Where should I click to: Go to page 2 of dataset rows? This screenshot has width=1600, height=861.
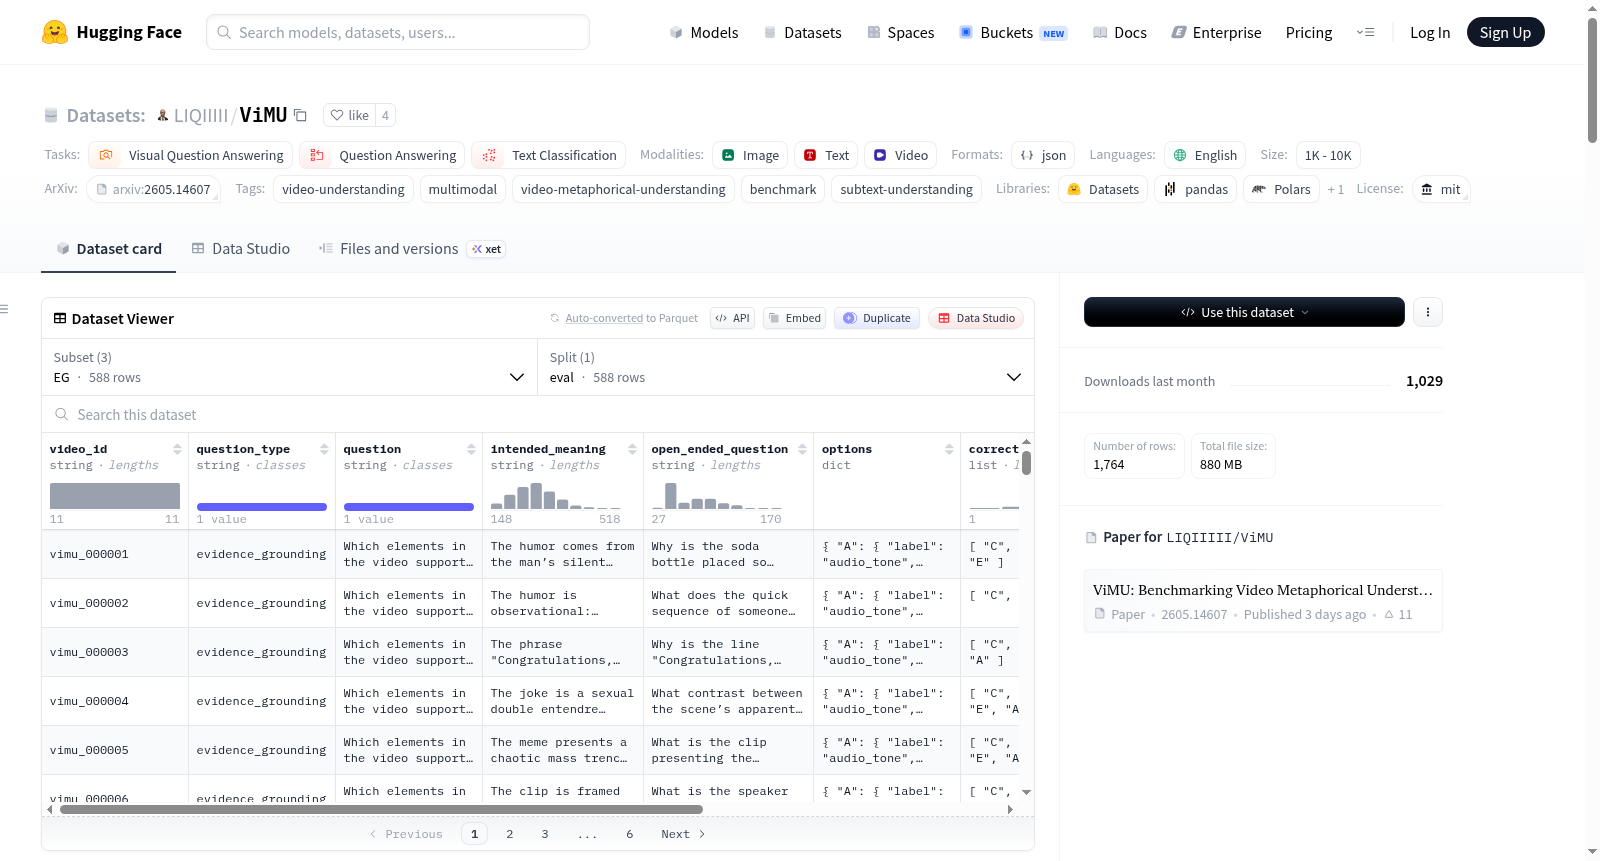(x=510, y=834)
